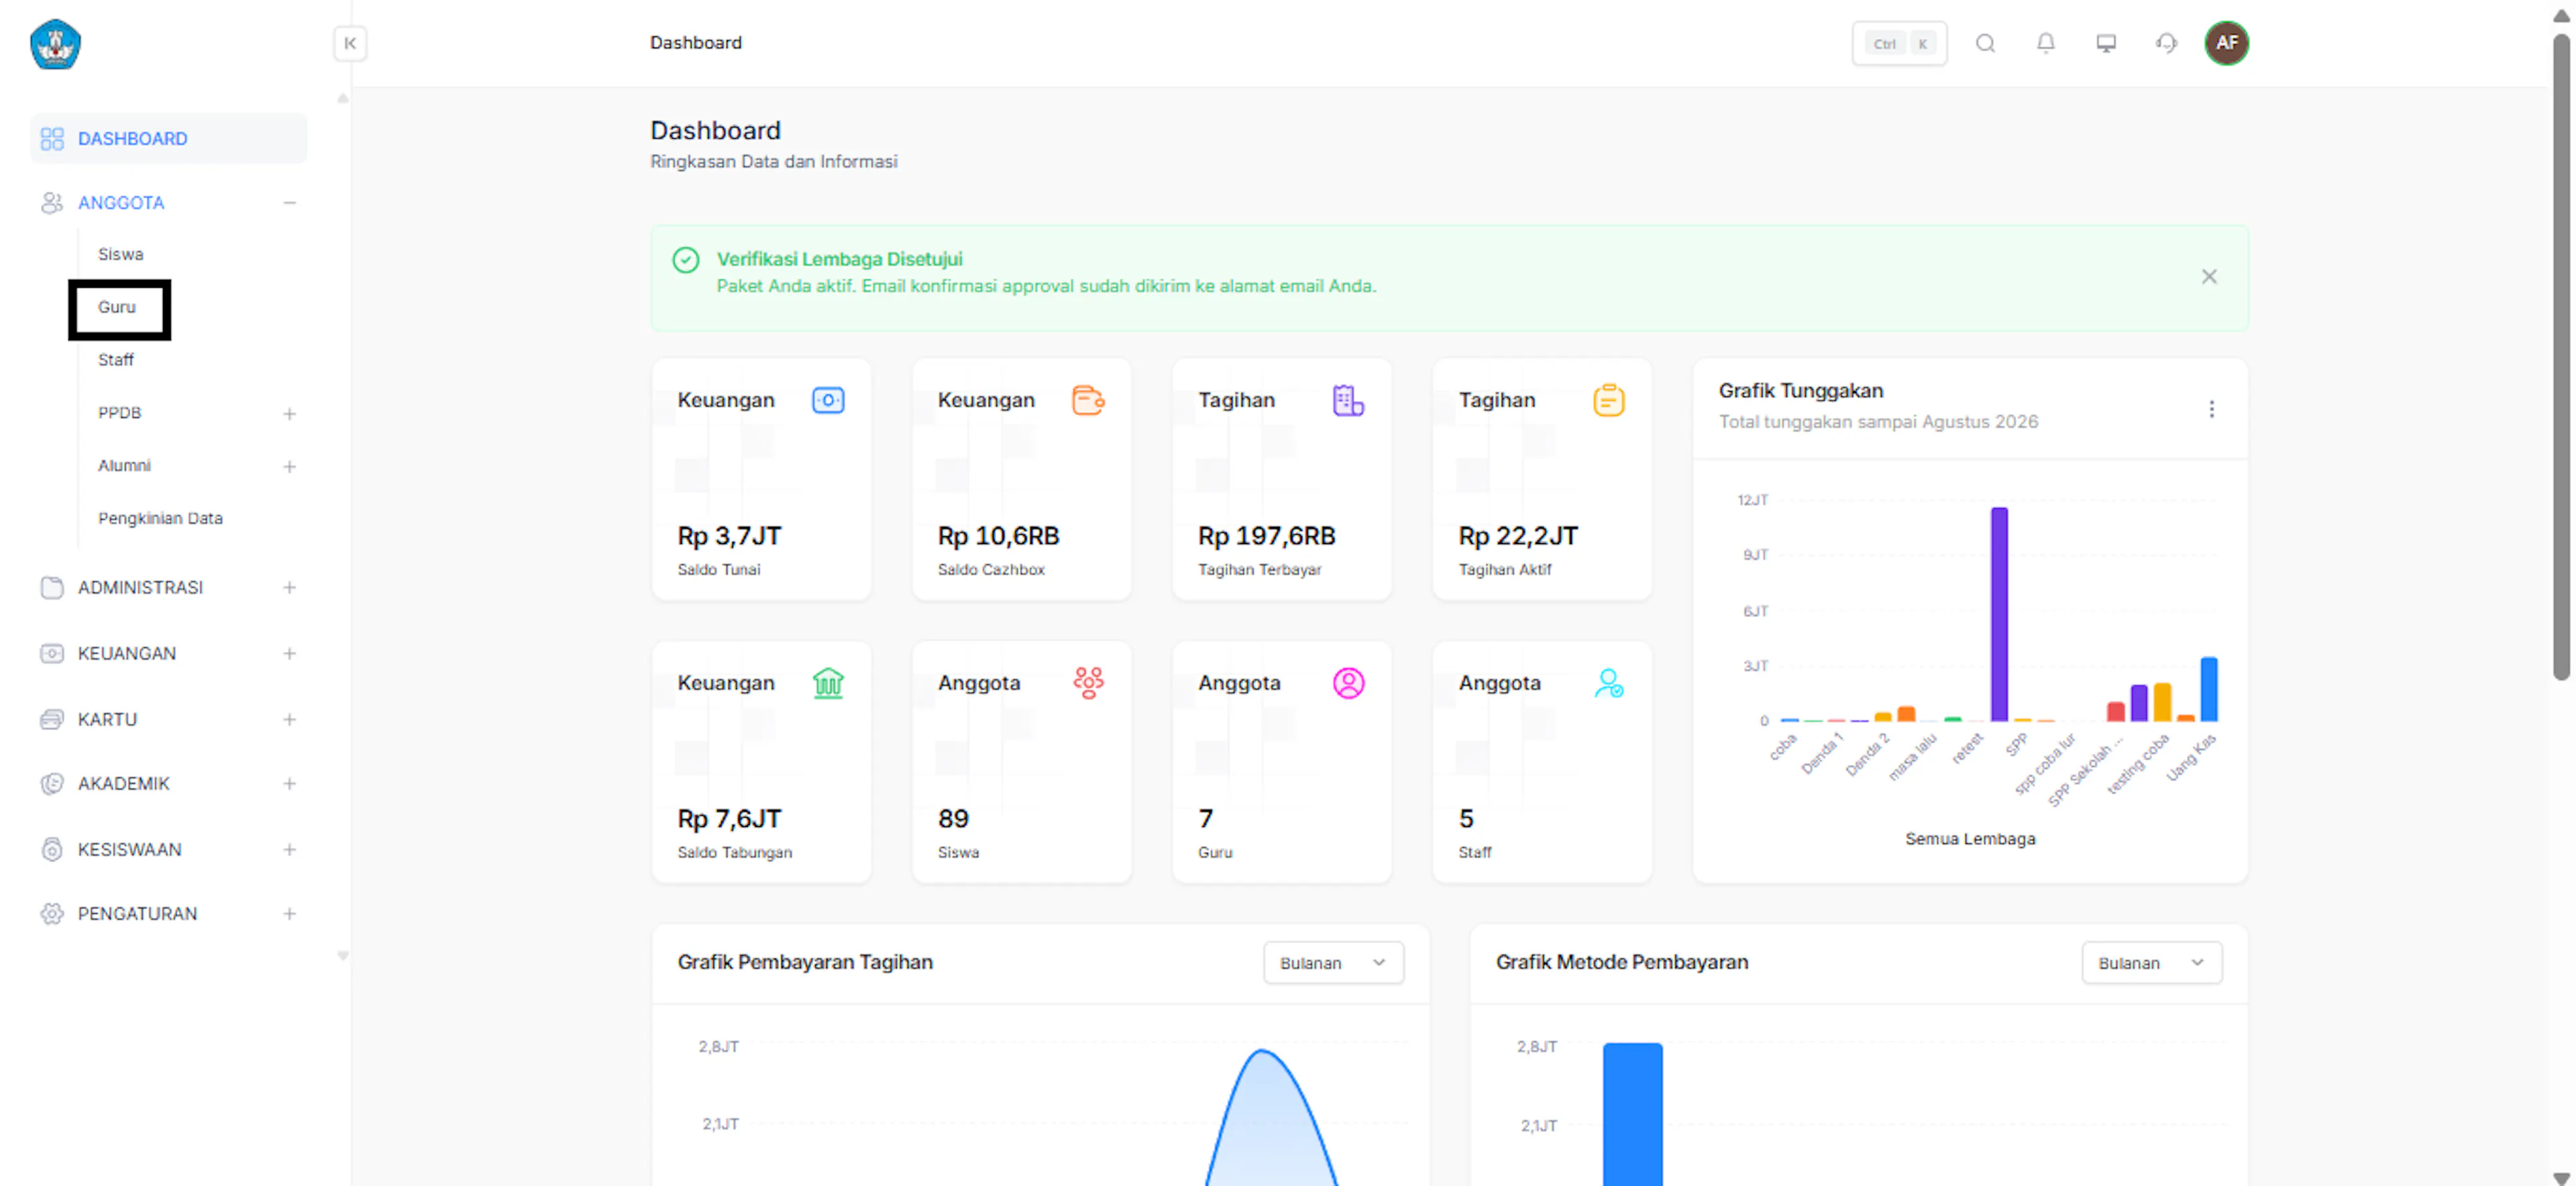Screen dimensions: 2576x1186
Task: Expand the AKADEMIK menu plus
Action: click(x=289, y=783)
